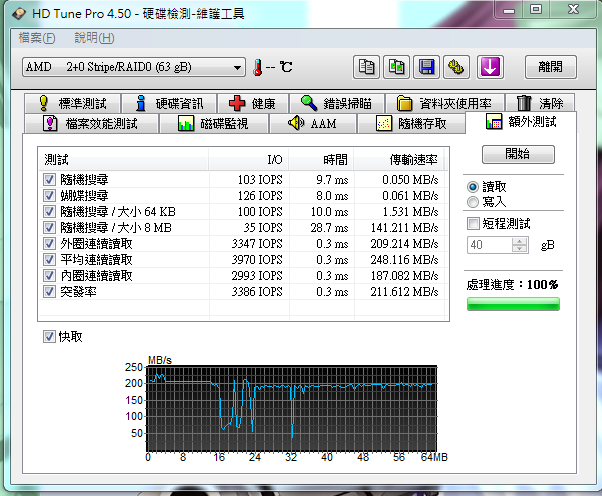Click the 248.116 MB/s transfer rate value

pos(404,260)
